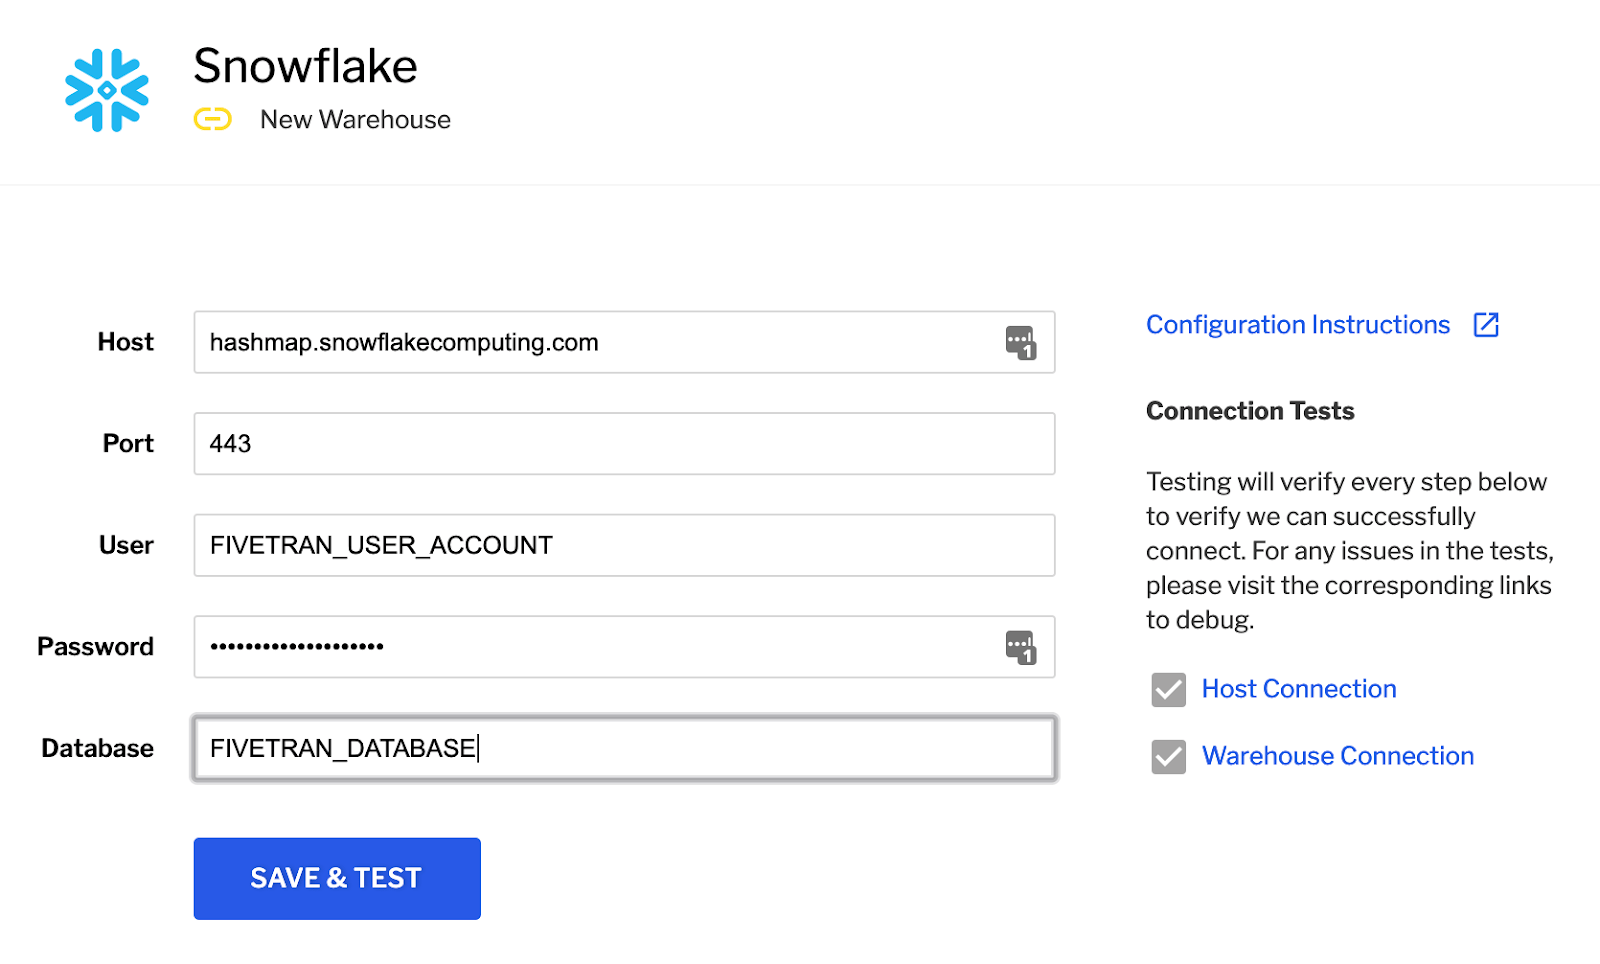Click the Snowflake page title
Viewport: 1600px width, 964px height.
(x=306, y=66)
